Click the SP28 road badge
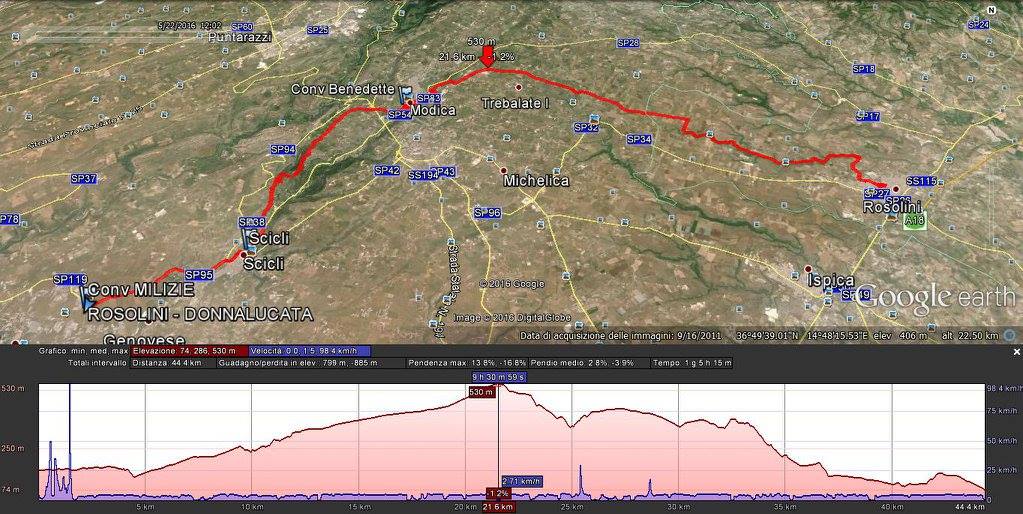The width and height of the screenshot is (1023, 514). [628, 43]
